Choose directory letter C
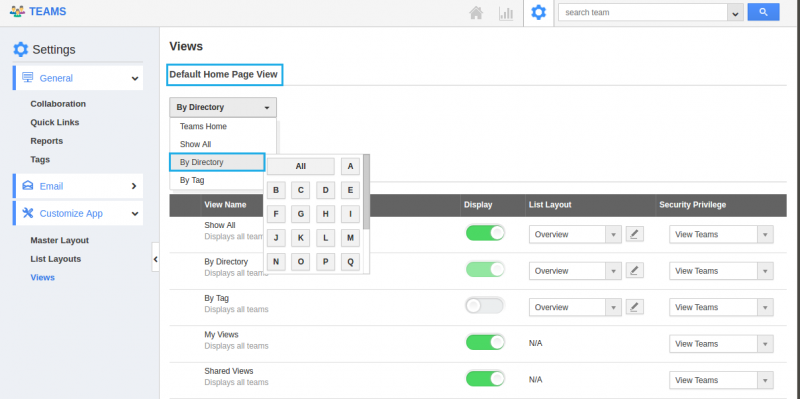 click(x=301, y=190)
